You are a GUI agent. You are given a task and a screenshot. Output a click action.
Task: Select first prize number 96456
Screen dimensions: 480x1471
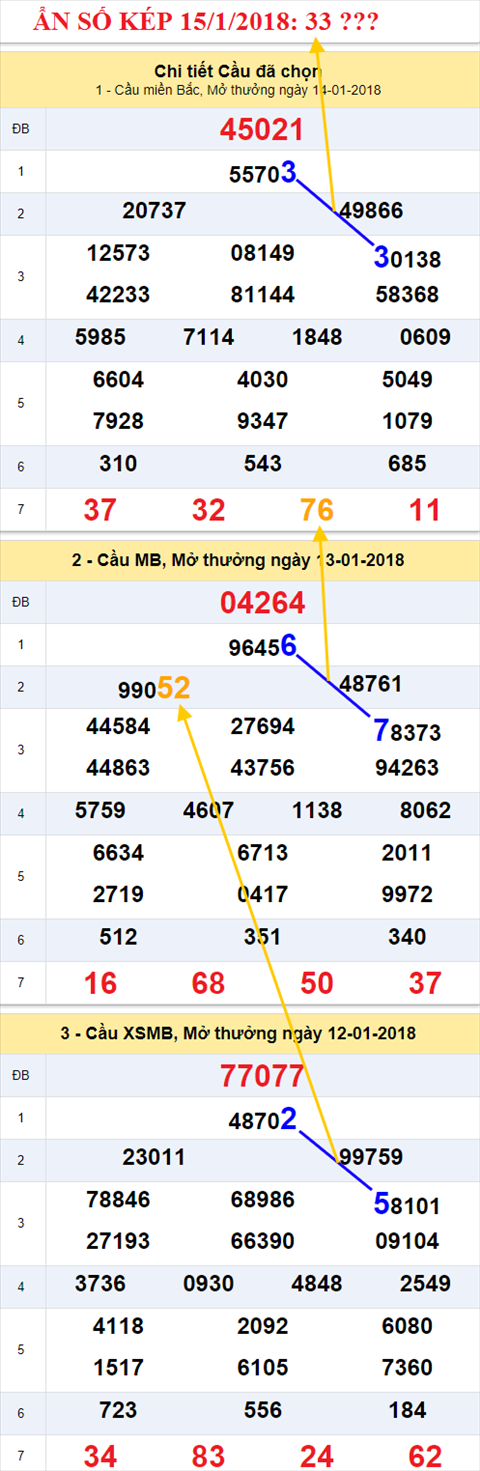263,646
